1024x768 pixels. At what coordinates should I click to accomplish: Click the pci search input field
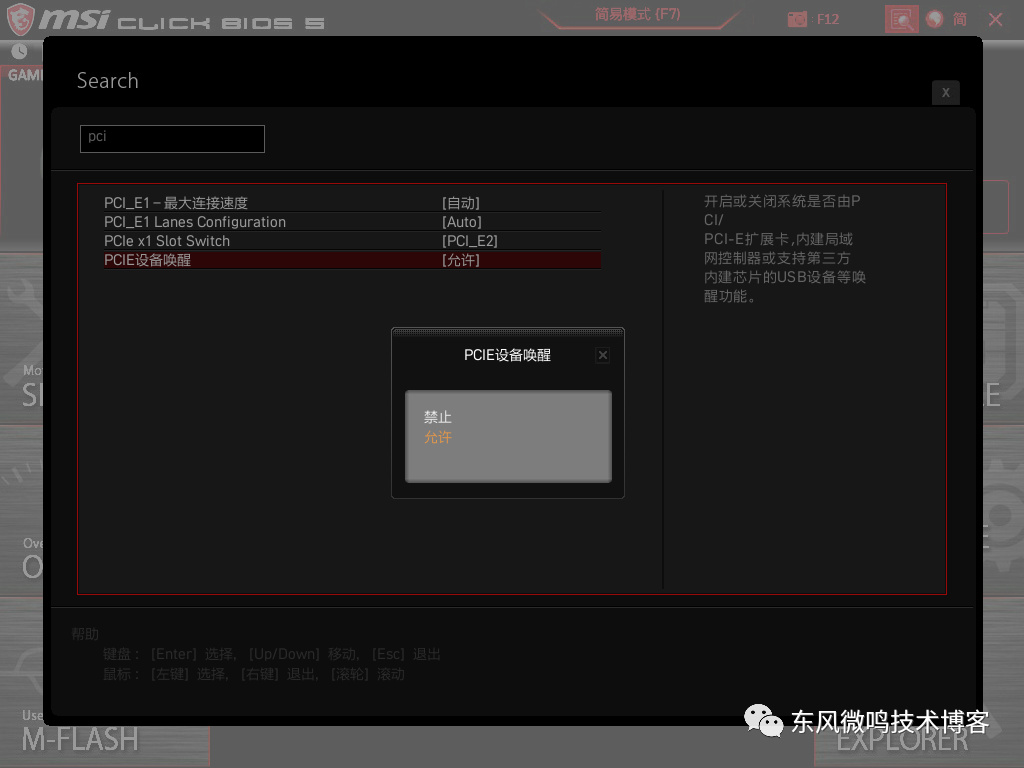point(172,138)
